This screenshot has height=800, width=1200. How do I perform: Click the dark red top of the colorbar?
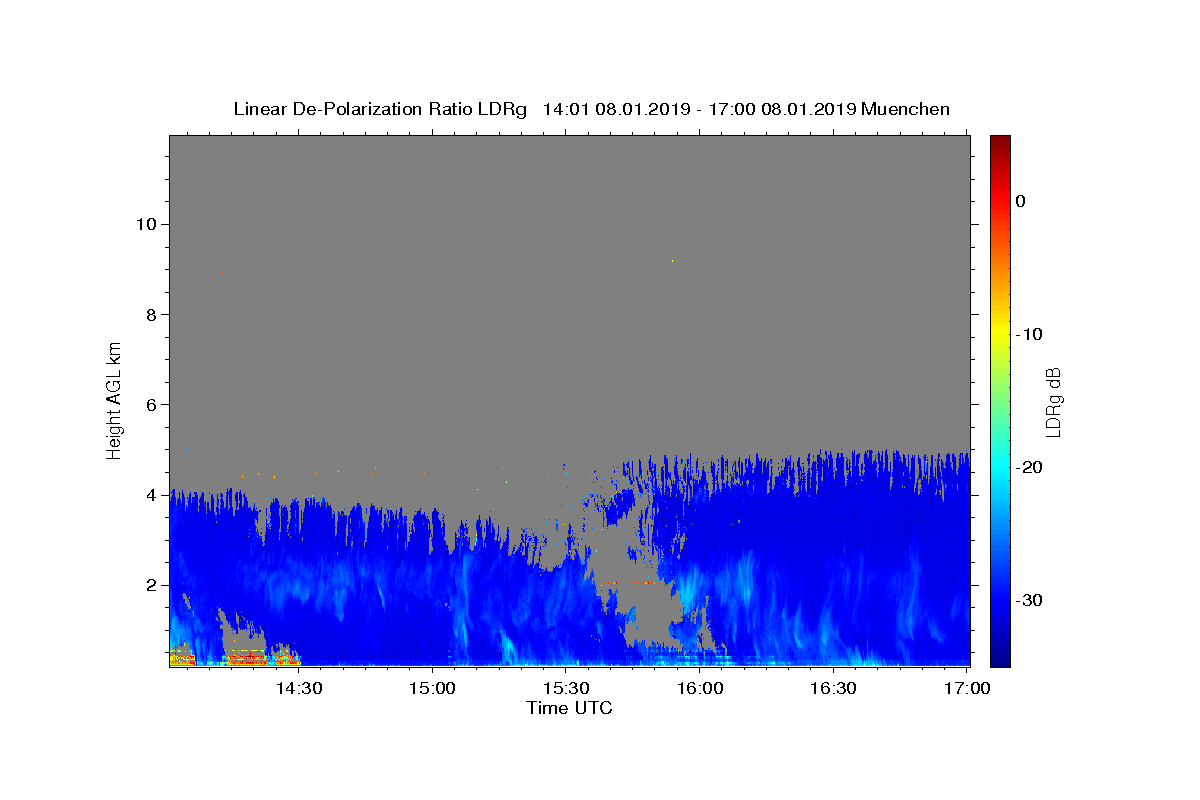coord(1000,142)
